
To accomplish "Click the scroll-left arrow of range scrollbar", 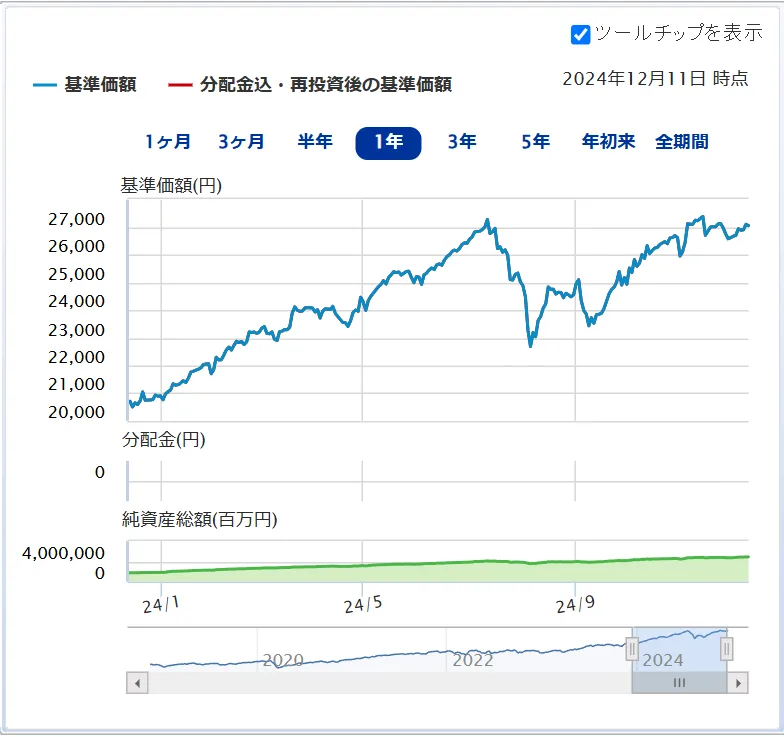I will tap(137, 683).
